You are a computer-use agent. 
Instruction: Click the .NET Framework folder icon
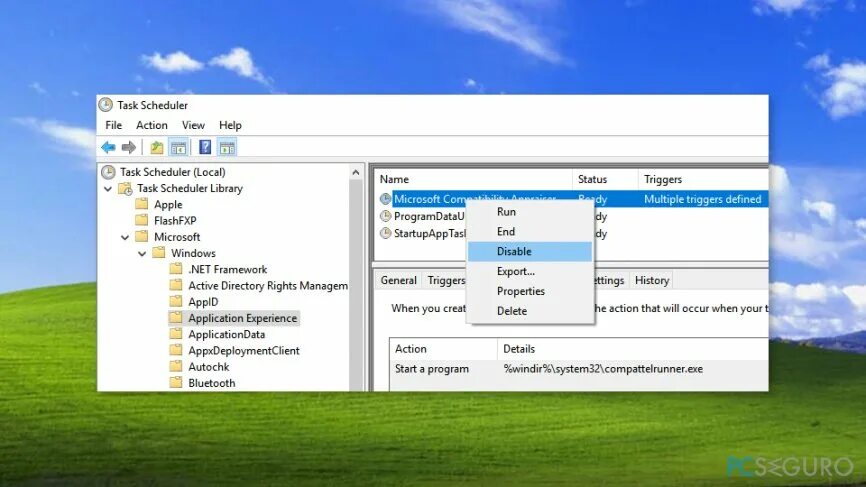[176, 269]
